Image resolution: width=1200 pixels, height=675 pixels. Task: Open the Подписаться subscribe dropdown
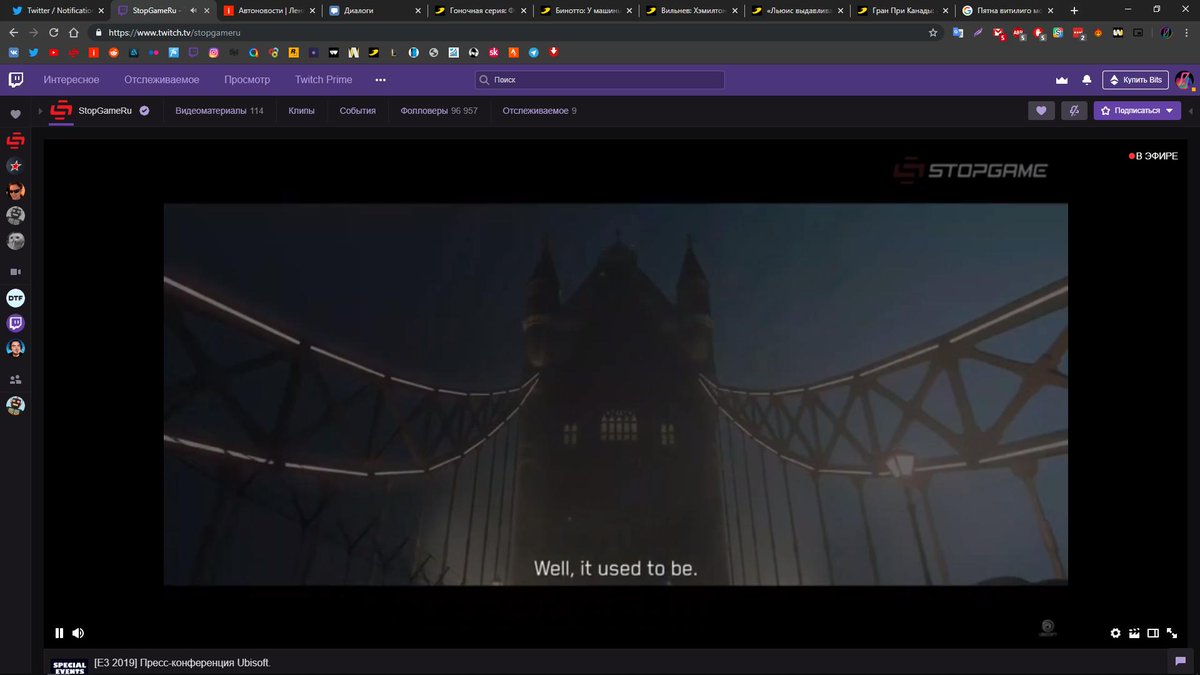tap(1137, 110)
